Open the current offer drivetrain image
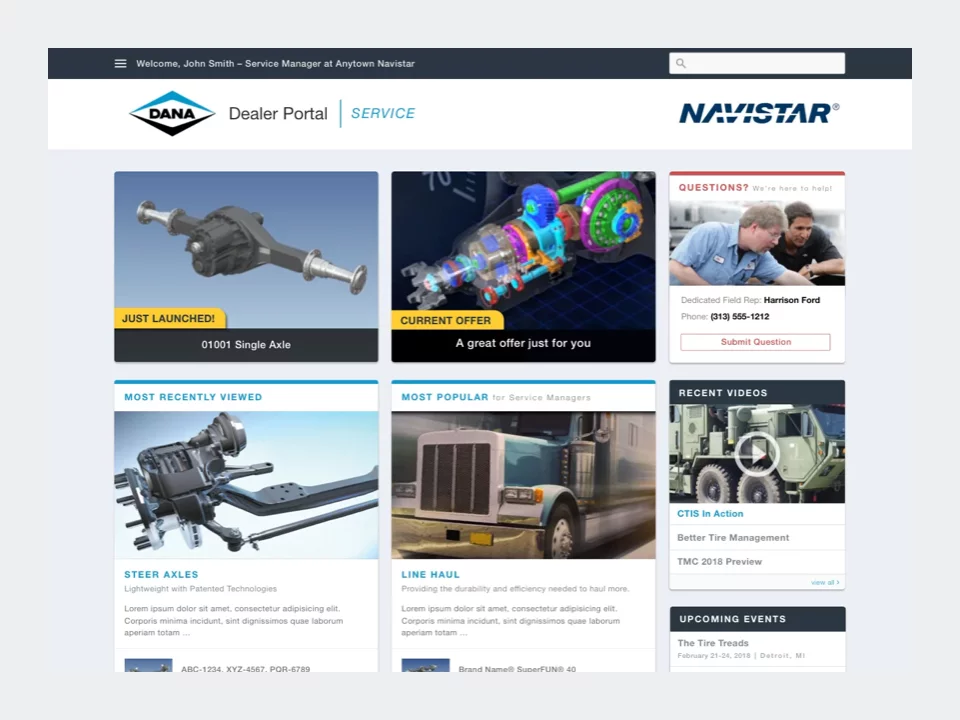This screenshot has height=720, width=960. 523,250
